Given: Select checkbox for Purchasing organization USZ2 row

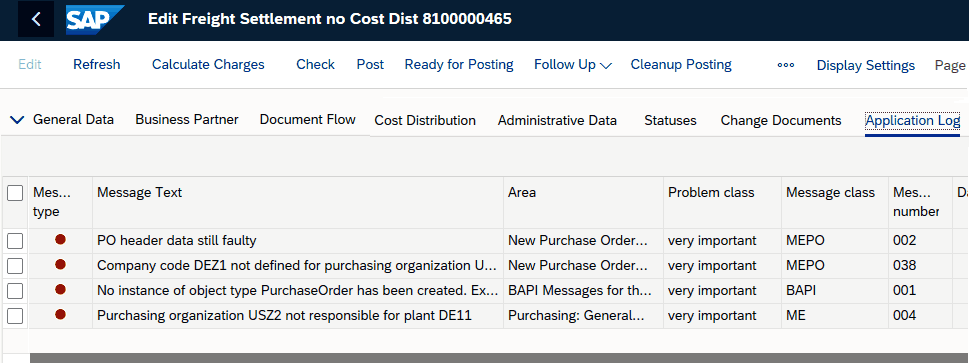Looking at the screenshot, I should pyautogui.click(x=15, y=316).
